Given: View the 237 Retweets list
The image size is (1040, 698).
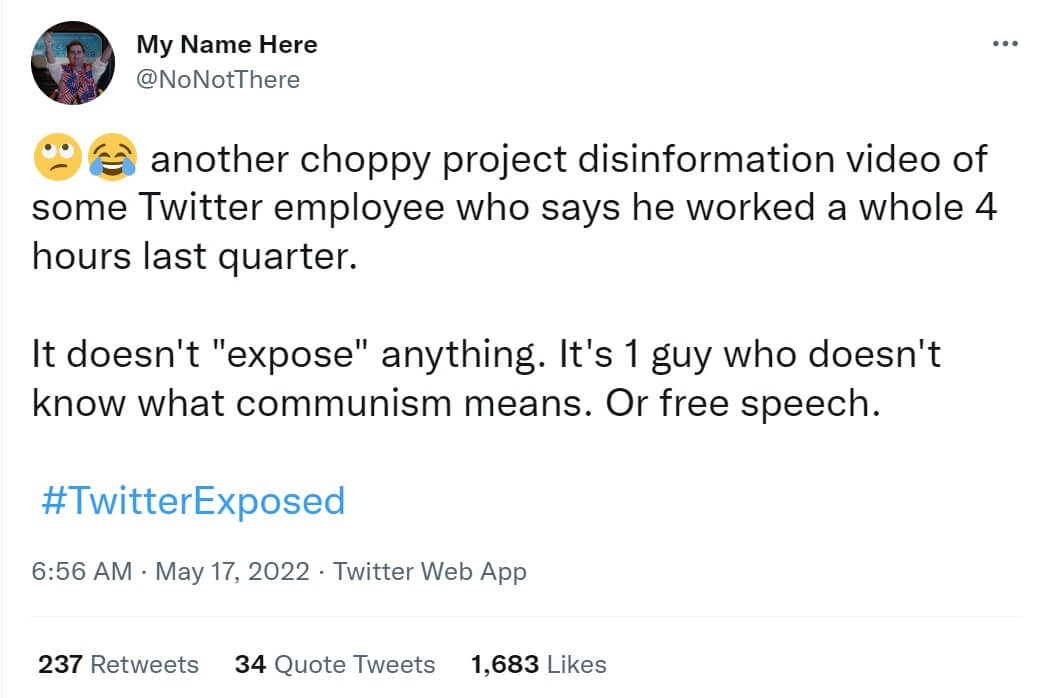Looking at the screenshot, I should [x=118, y=664].
